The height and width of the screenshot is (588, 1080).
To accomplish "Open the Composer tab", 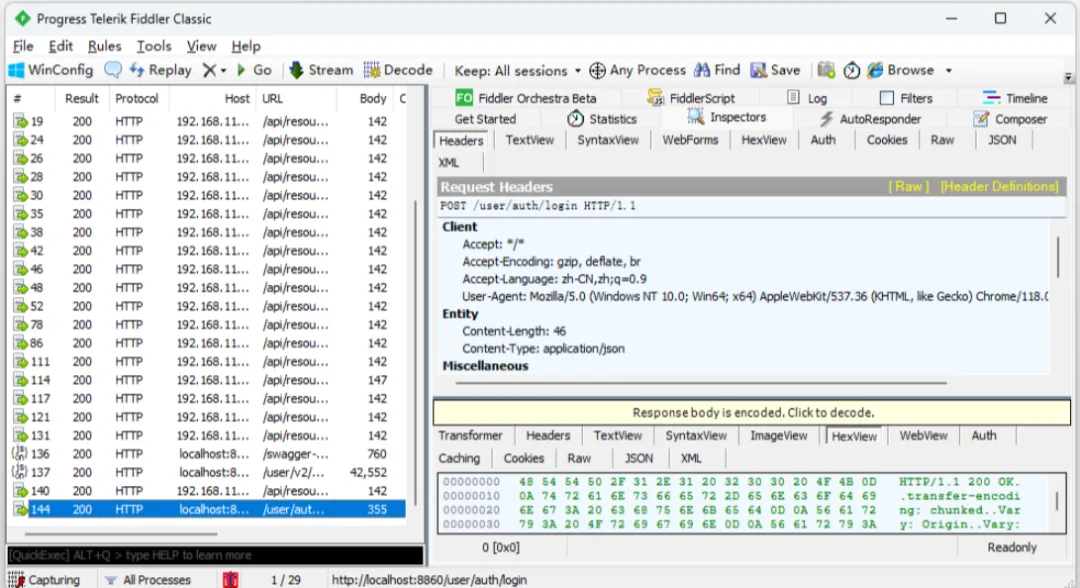I will [x=1010, y=119].
